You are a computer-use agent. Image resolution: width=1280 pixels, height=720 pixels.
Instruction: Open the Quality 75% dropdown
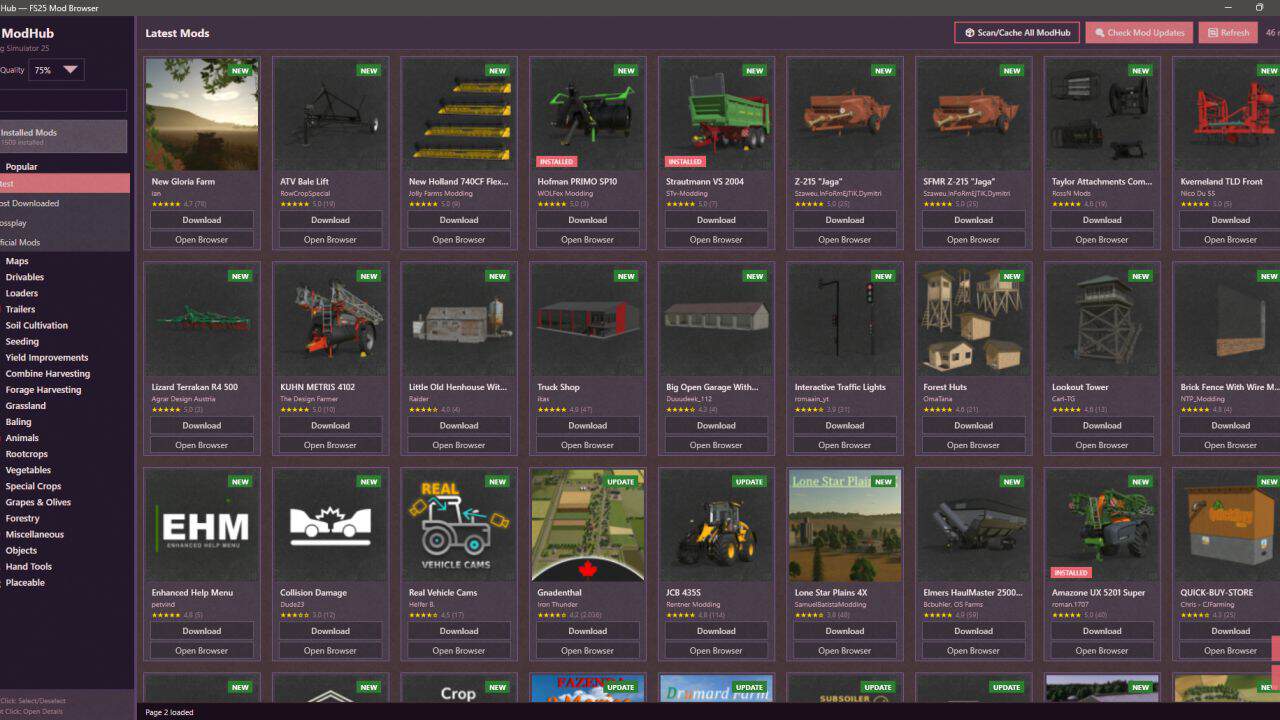click(56, 70)
